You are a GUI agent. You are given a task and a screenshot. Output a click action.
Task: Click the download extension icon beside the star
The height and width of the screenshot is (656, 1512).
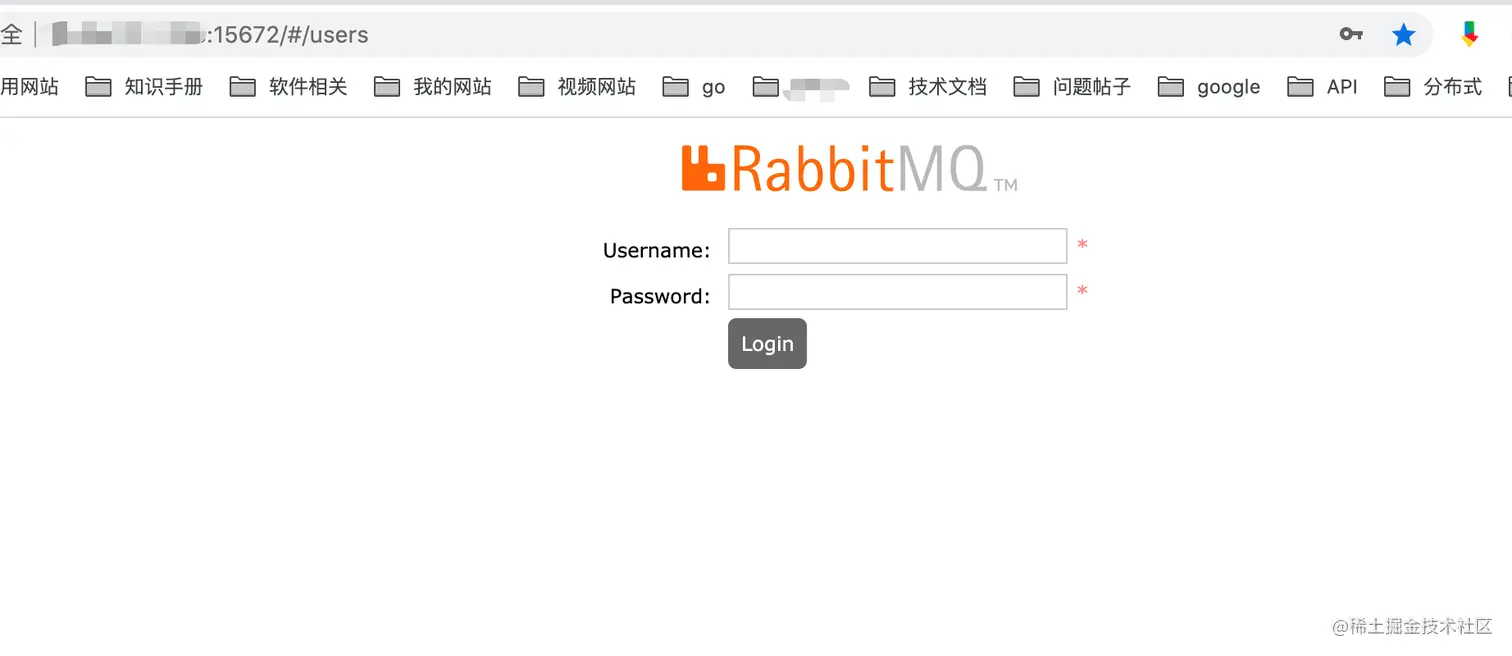click(1469, 34)
